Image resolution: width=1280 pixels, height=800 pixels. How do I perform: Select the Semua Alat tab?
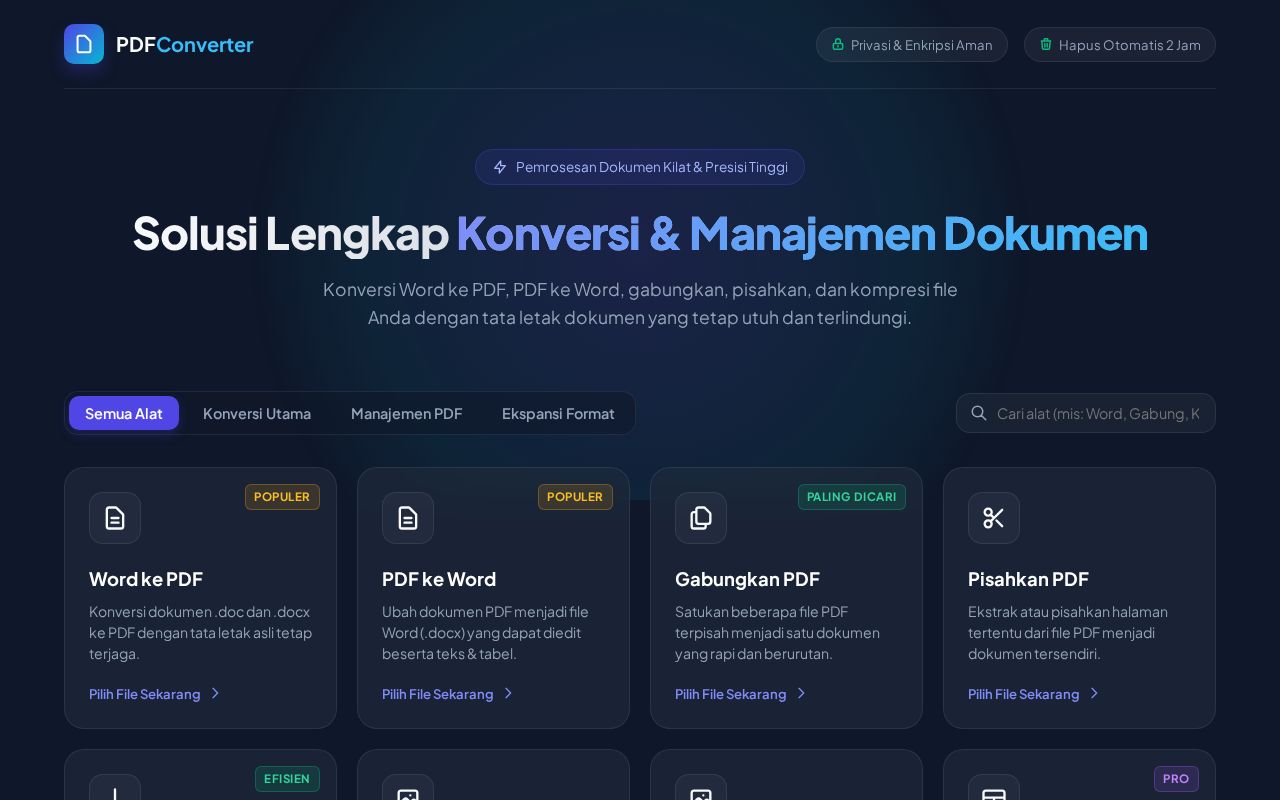(124, 413)
